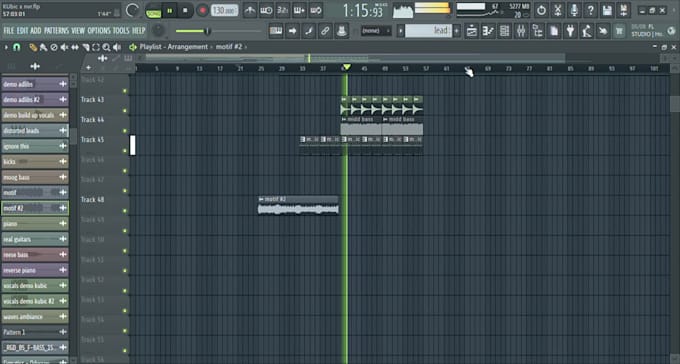Viewport: 680px width, 364px height.
Task: Toggle blend recording icon
Action: [x=299, y=10]
